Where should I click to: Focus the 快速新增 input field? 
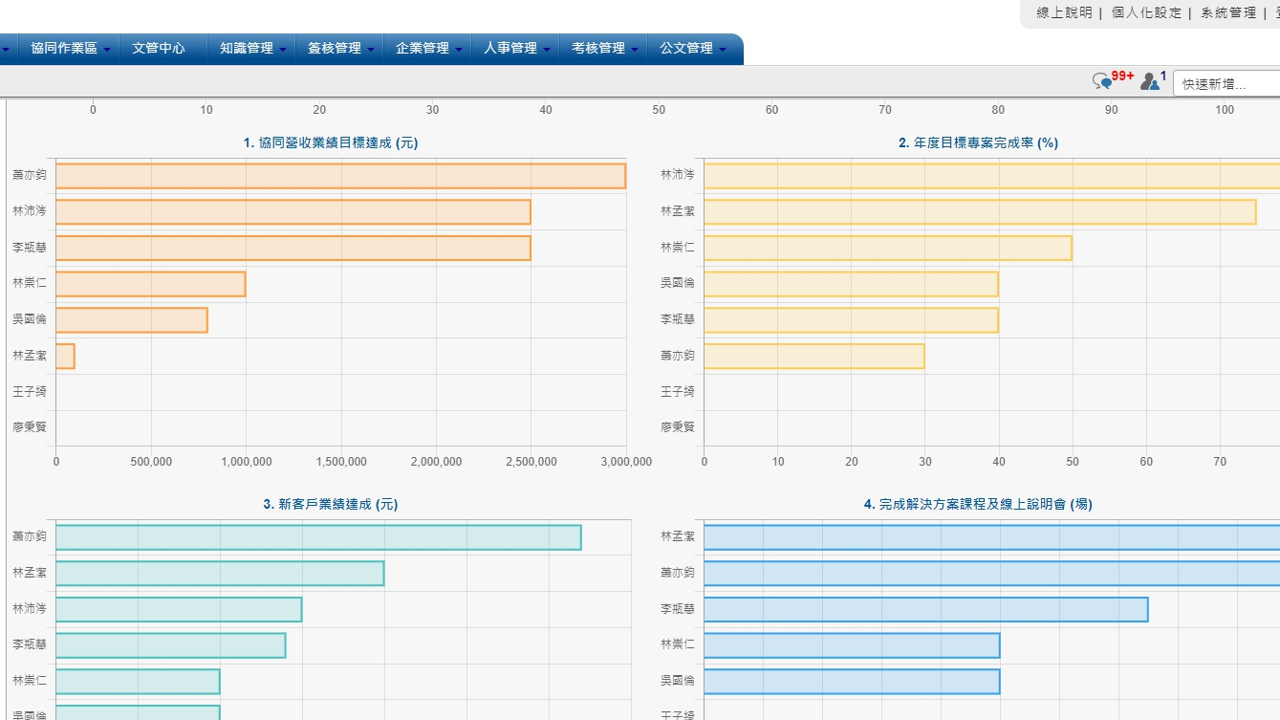(x=1228, y=84)
